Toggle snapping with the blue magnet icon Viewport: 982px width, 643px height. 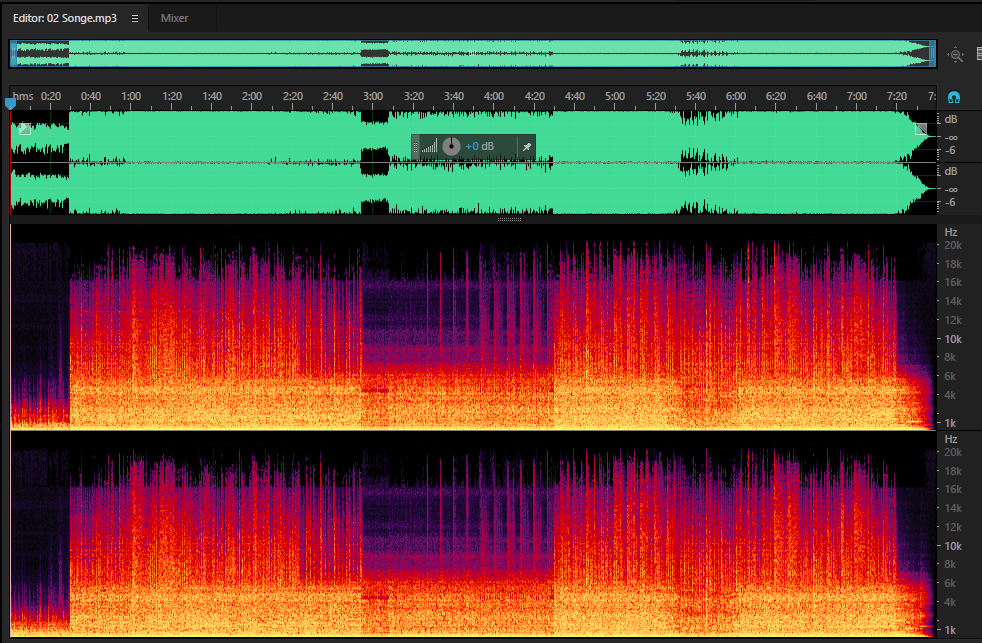click(x=954, y=97)
